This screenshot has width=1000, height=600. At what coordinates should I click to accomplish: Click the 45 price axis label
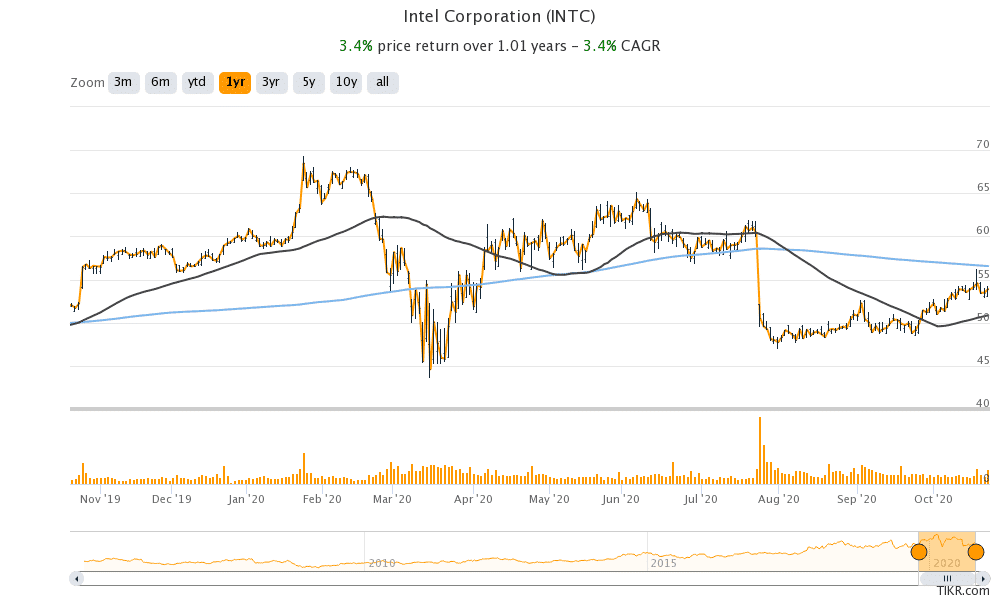(x=983, y=360)
